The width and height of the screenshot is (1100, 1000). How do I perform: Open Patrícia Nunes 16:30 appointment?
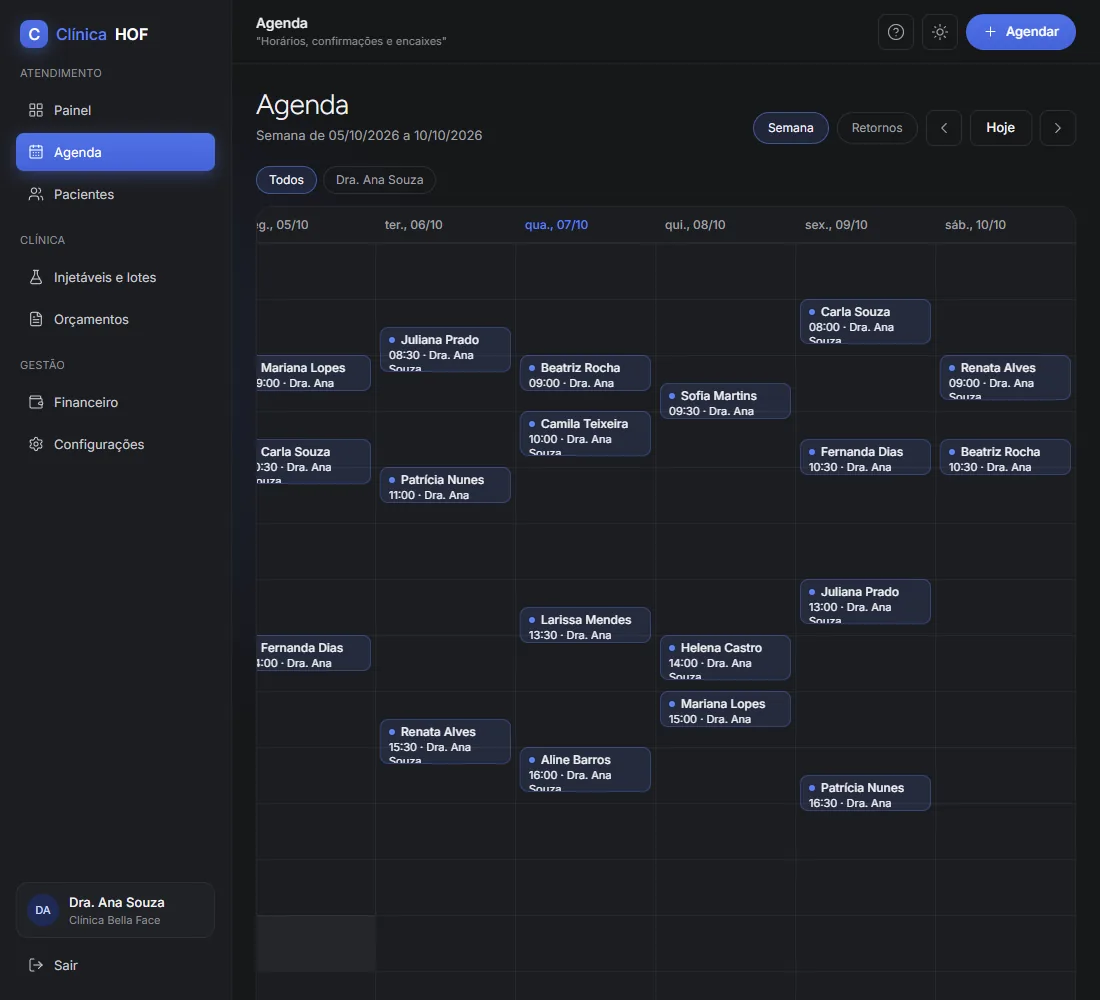[x=866, y=794]
